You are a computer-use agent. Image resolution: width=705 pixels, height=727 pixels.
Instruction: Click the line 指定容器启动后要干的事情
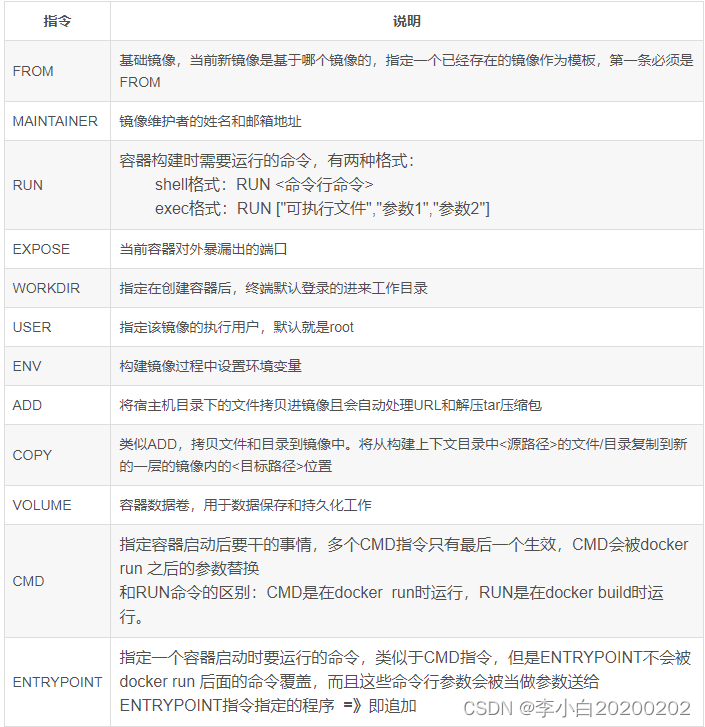coord(404,544)
